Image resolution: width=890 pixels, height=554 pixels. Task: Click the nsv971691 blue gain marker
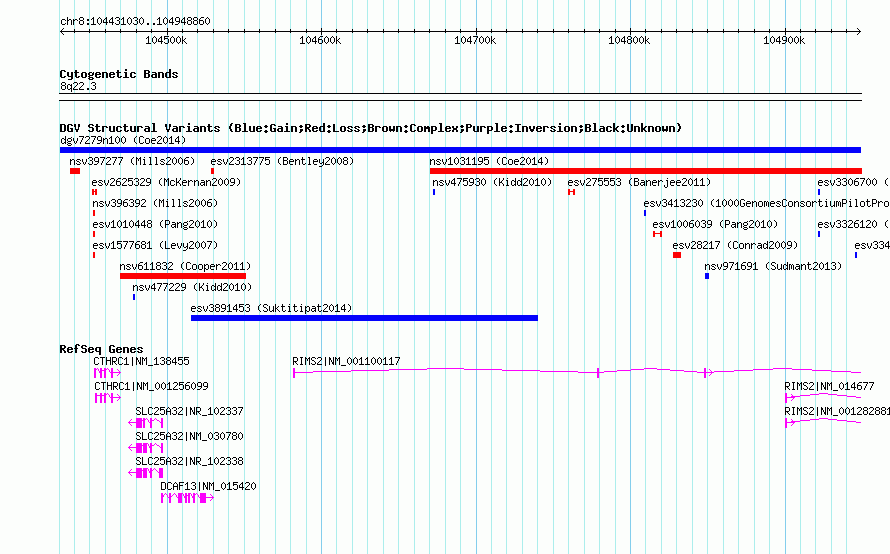pyautogui.click(x=707, y=276)
